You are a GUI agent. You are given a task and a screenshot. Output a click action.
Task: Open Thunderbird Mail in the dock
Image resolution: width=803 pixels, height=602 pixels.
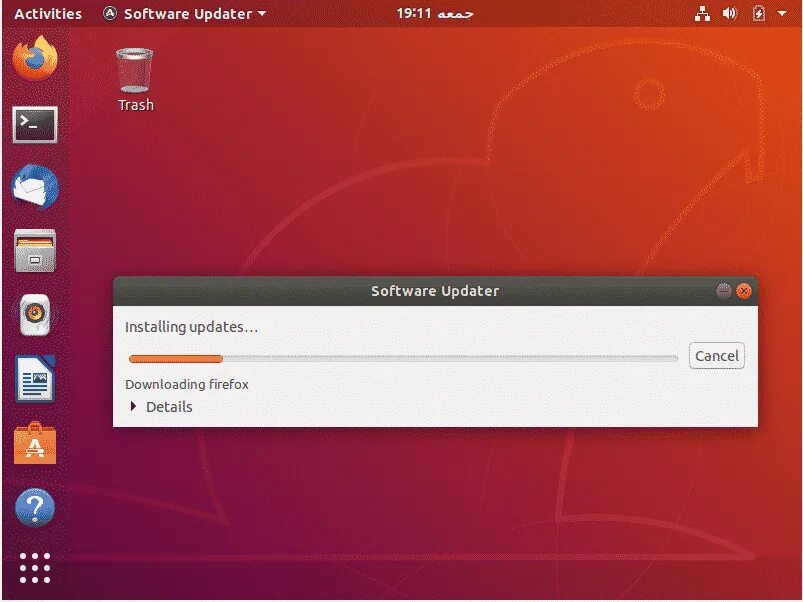35,187
